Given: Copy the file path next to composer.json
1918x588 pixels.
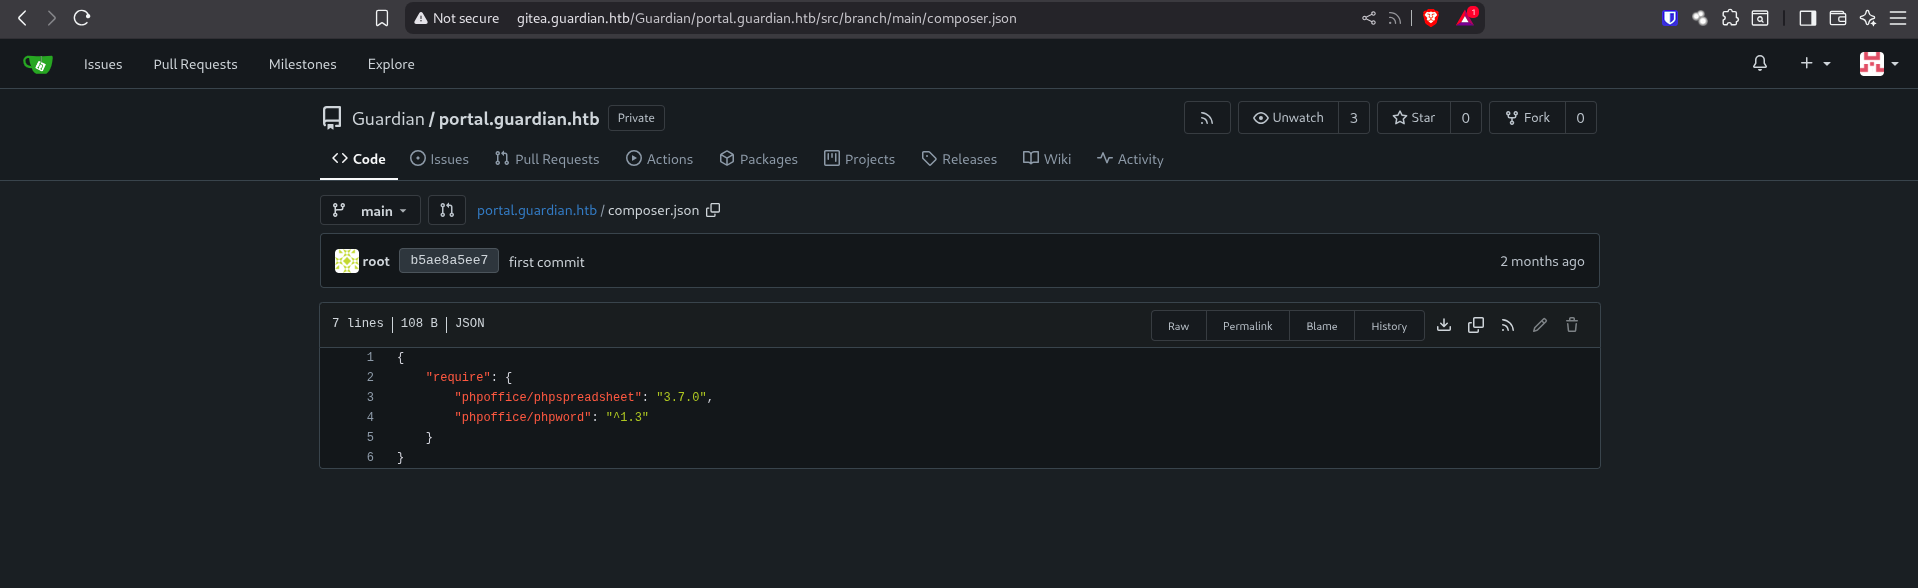Looking at the screenshot, I should click(713, 210).
